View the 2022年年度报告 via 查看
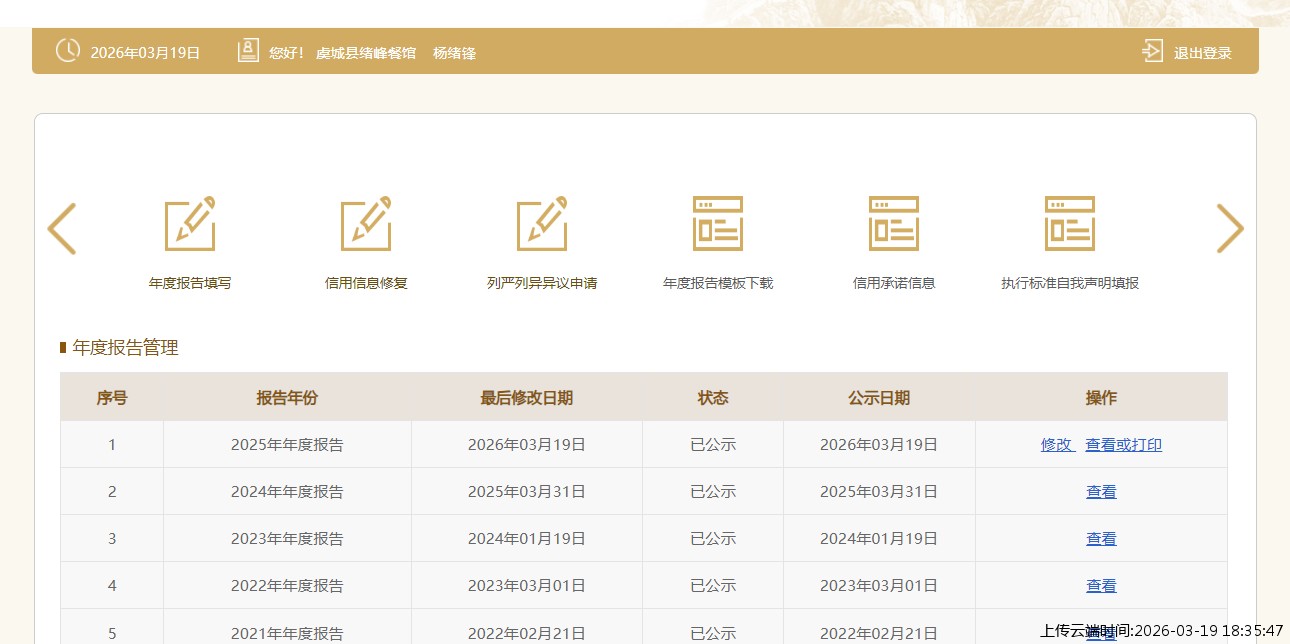Screen dimensions: 1290x644 click(1101, 586)
